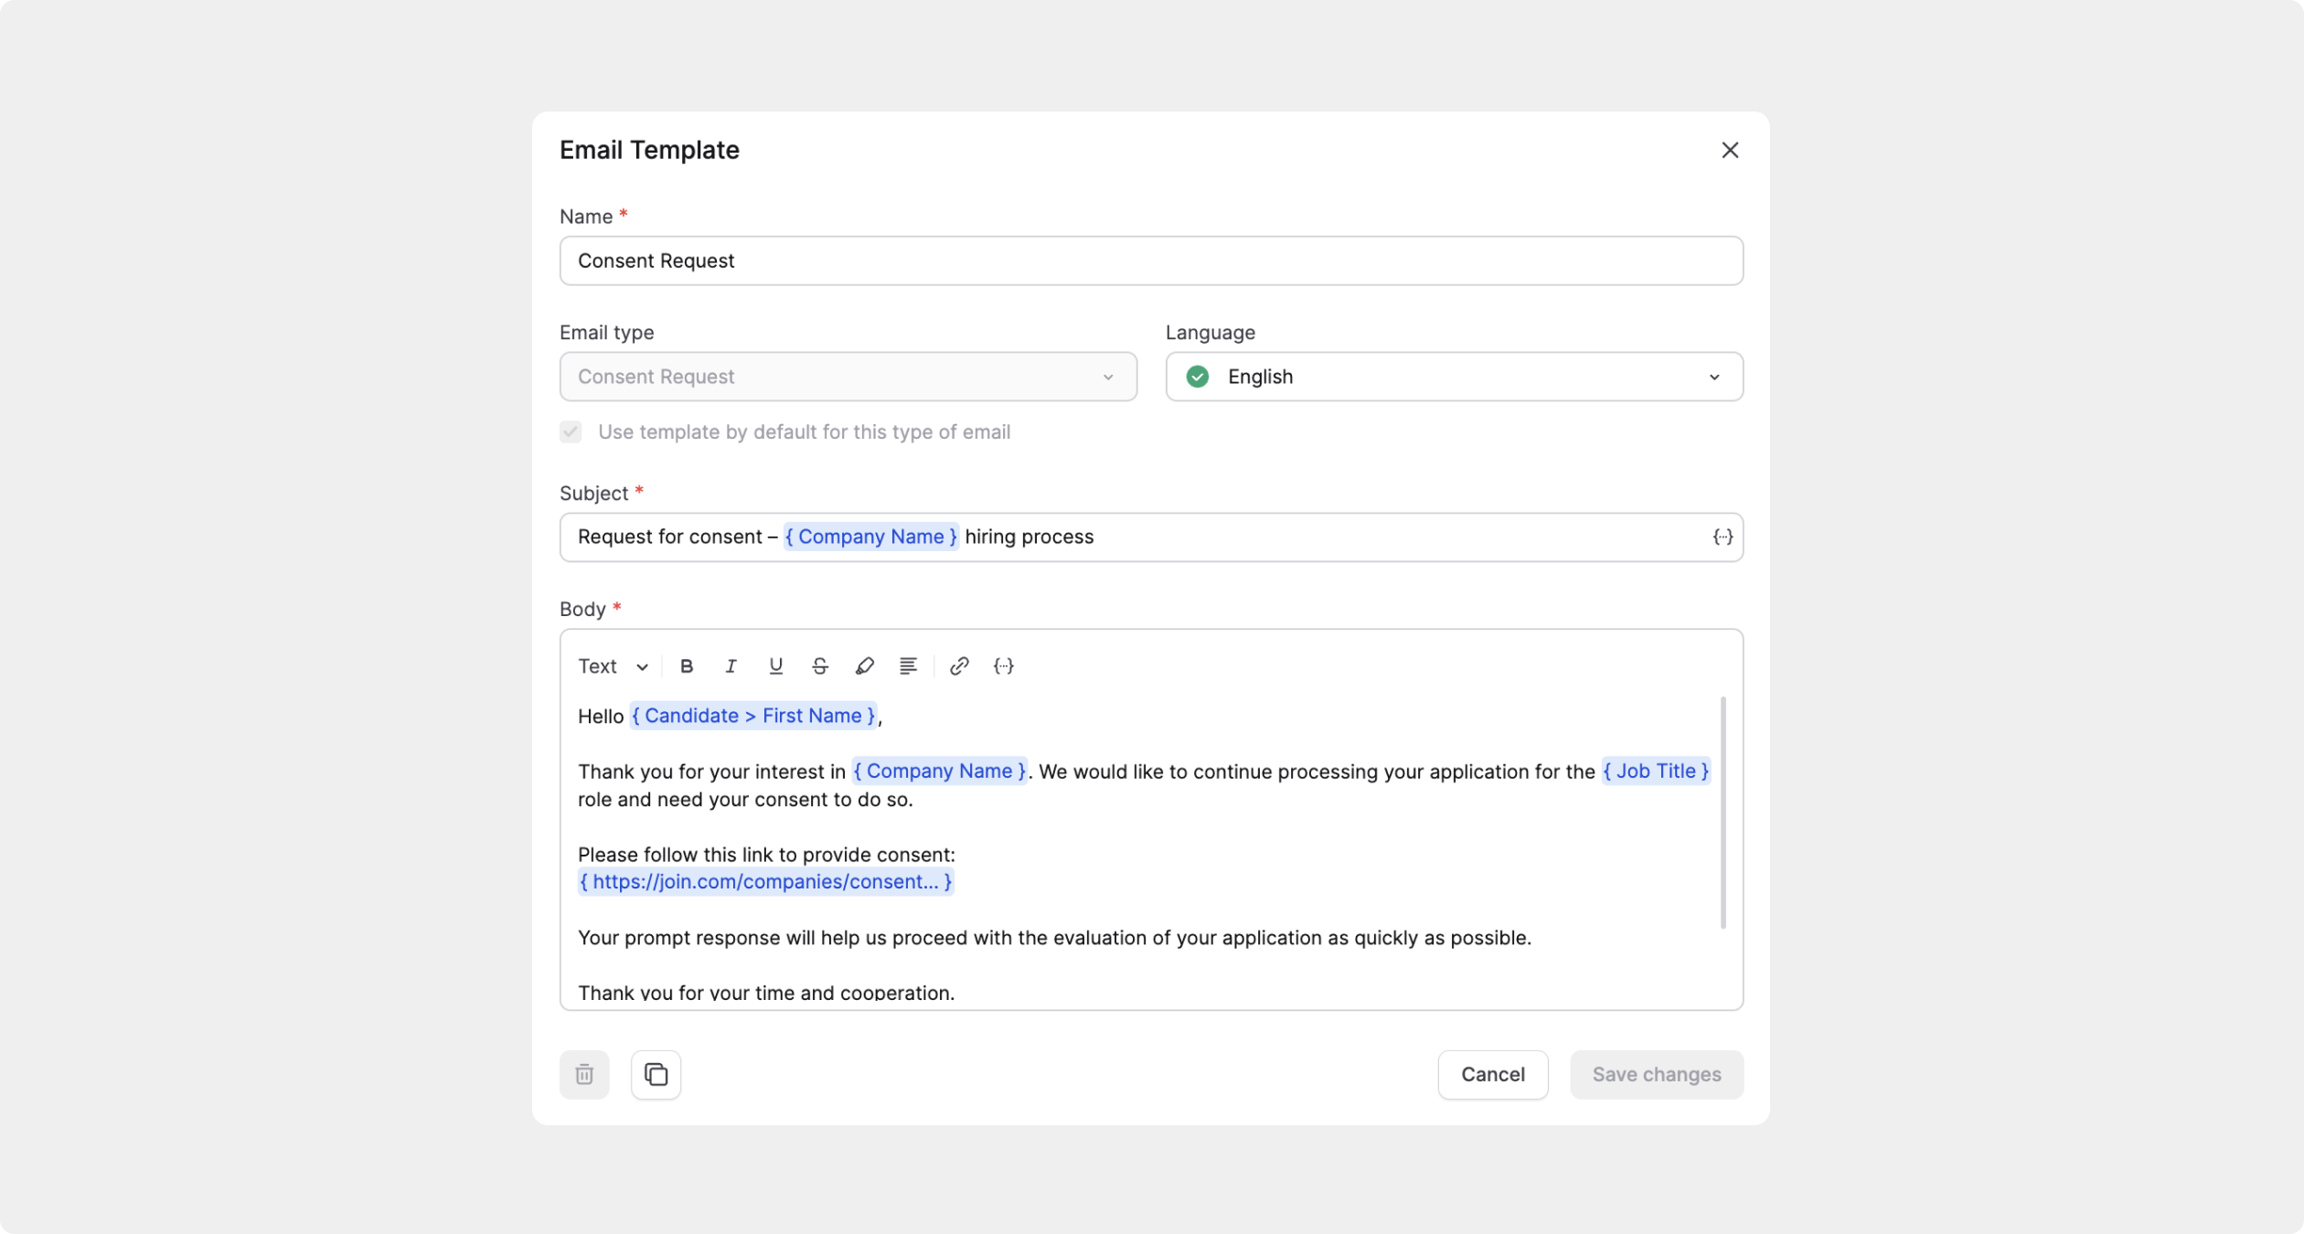
Task: Expand the Email type dropdown
Action: [x=848, y=377]
